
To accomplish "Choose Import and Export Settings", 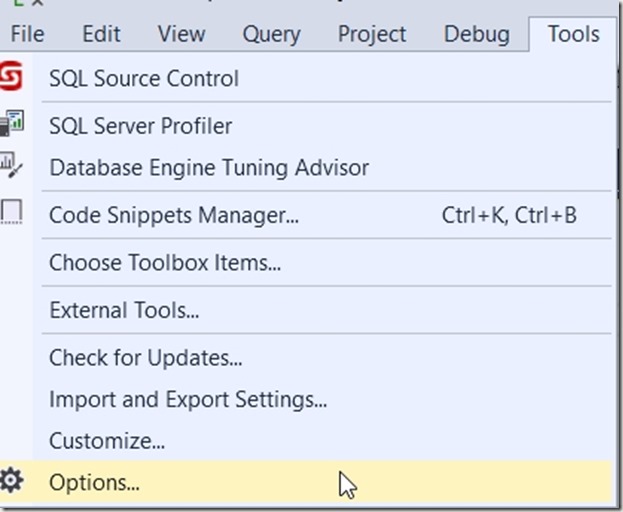I will pos(188,399).
